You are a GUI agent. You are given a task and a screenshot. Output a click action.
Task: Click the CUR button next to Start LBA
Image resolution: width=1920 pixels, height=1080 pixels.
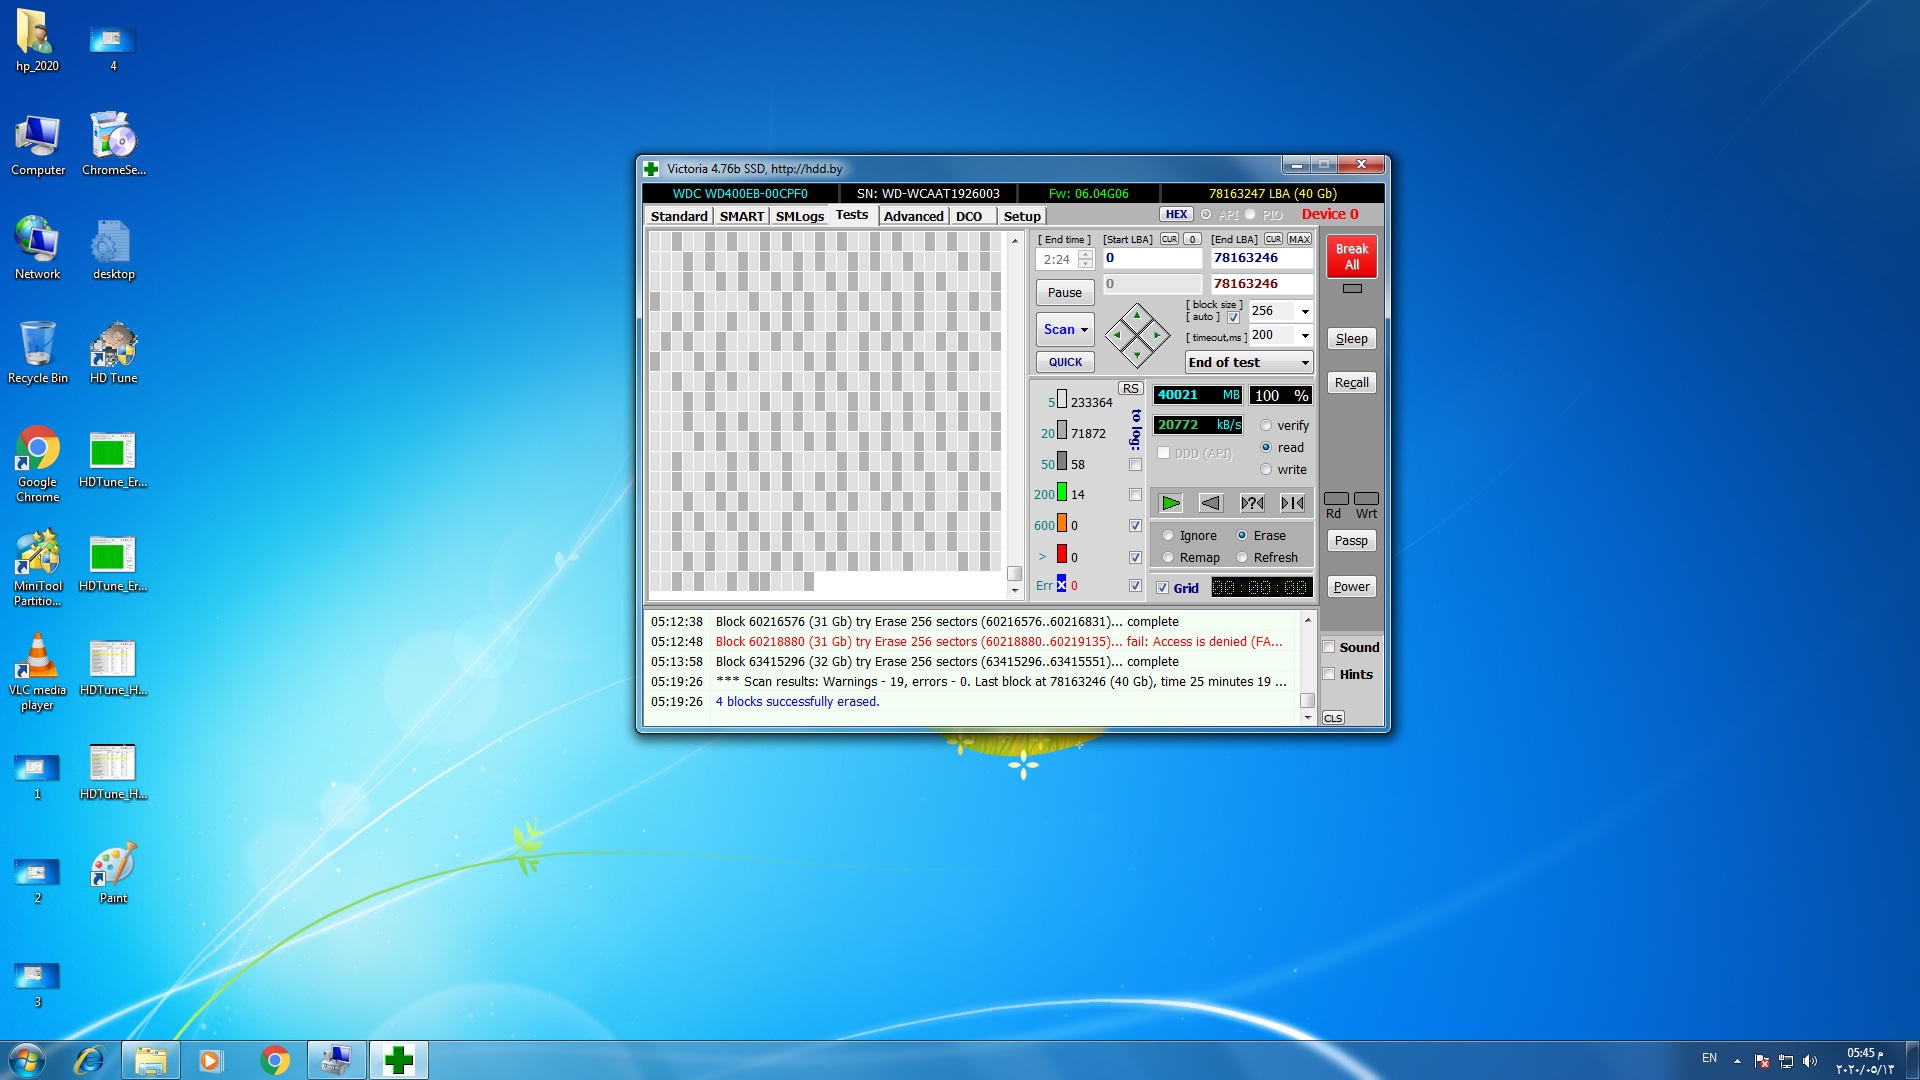coord(1169,239)
